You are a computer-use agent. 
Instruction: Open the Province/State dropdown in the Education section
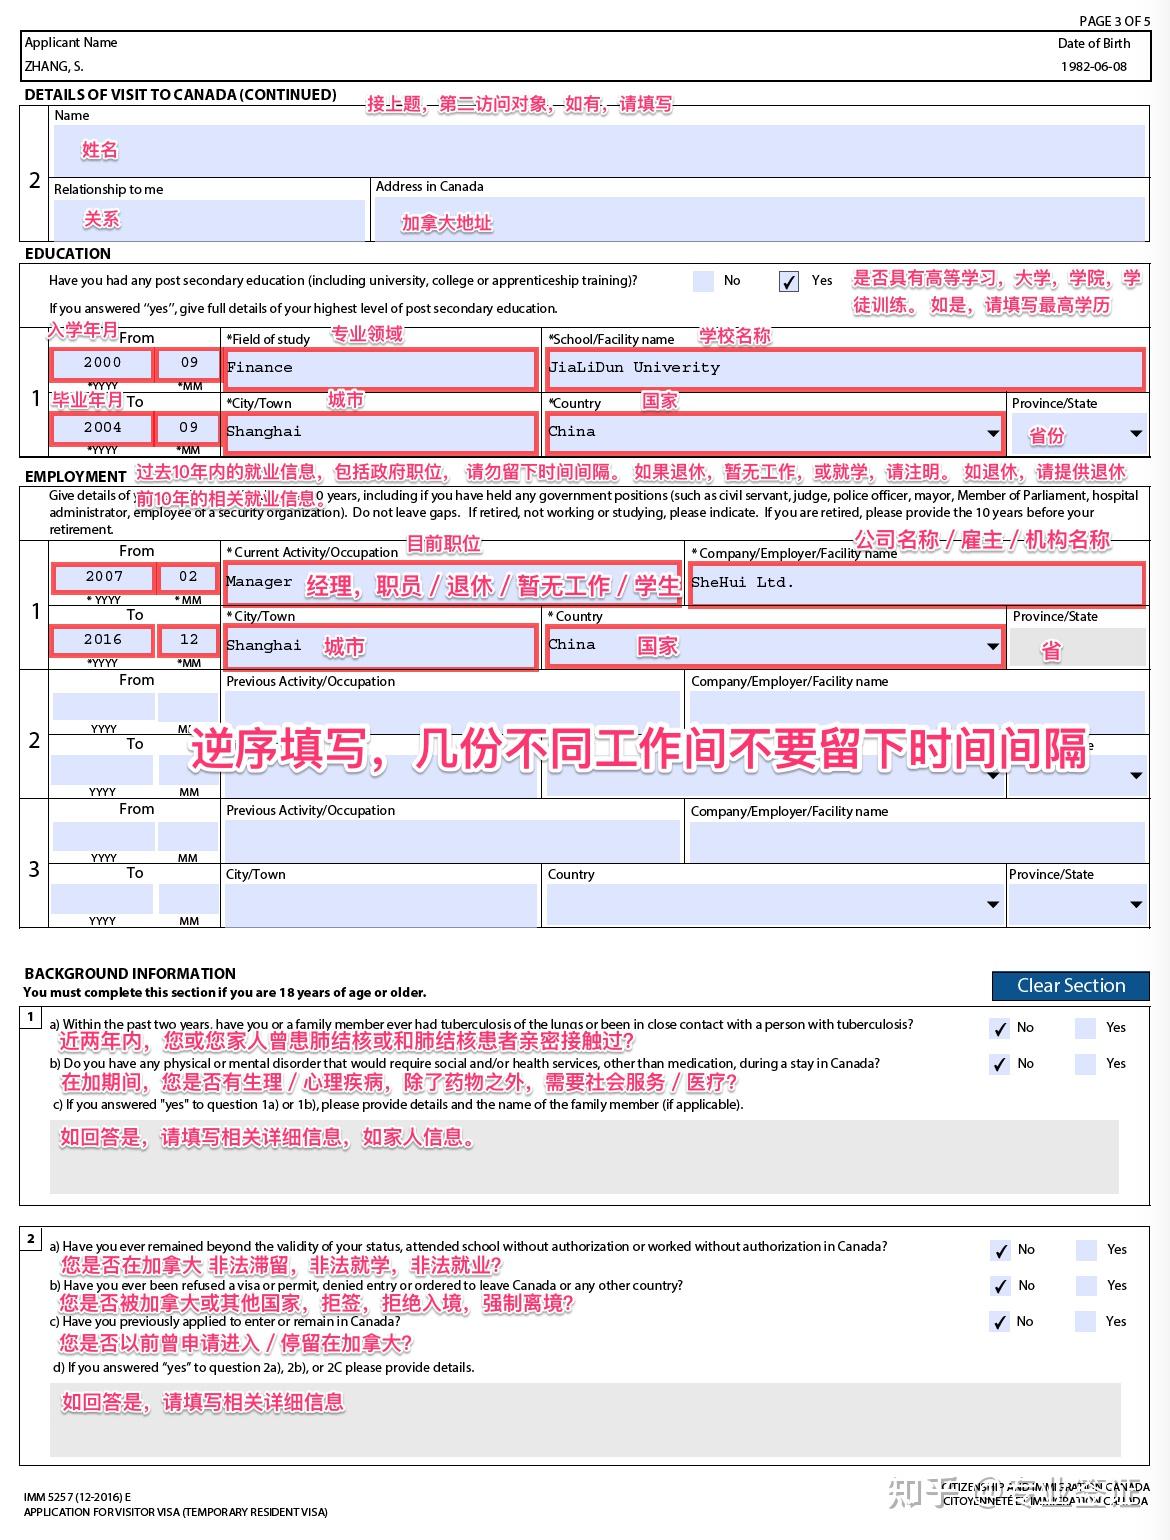tap(1136, 434)
